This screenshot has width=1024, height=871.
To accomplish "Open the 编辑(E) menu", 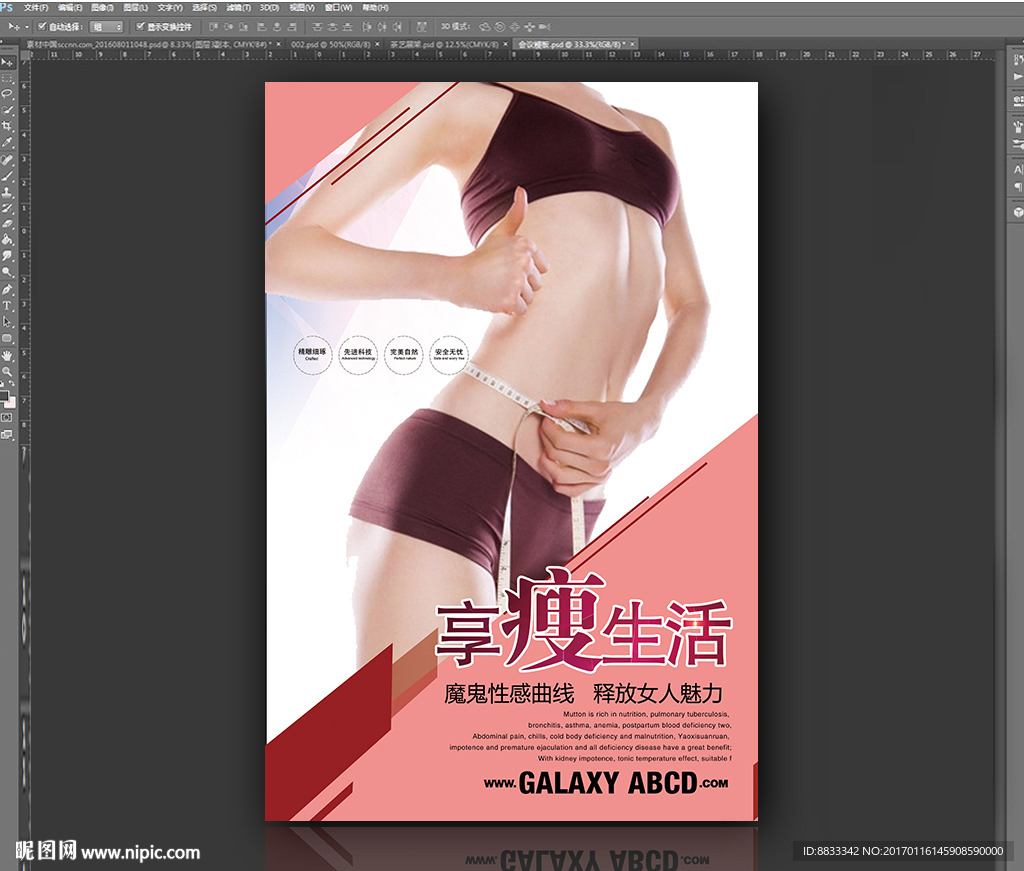I will click(71, 7).
